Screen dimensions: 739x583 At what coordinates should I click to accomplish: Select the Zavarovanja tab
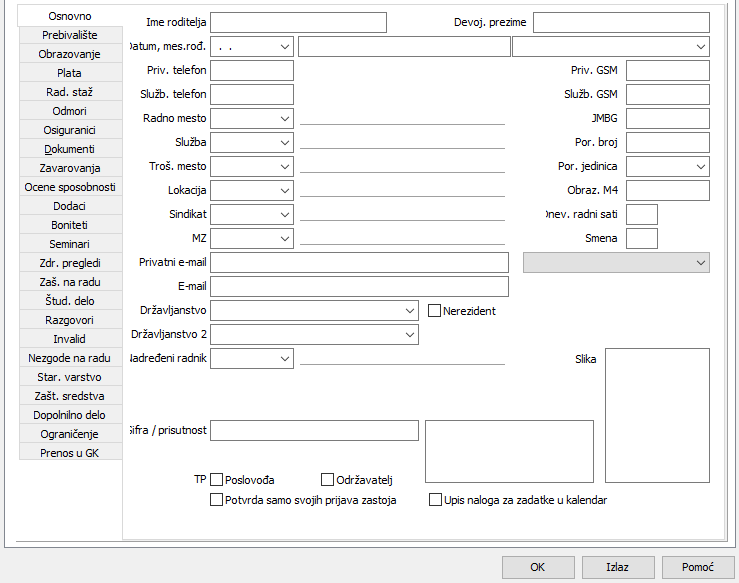(69, 168)
